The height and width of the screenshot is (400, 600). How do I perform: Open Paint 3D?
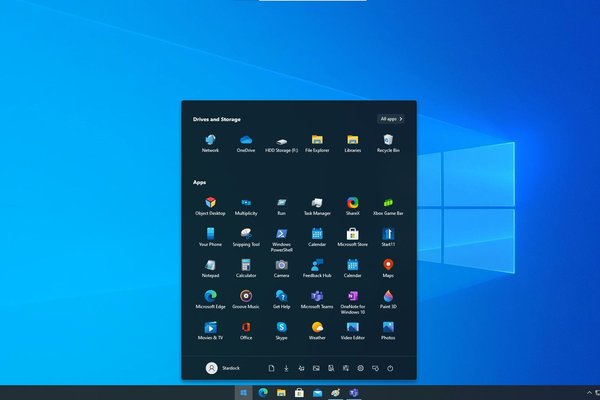388,300
